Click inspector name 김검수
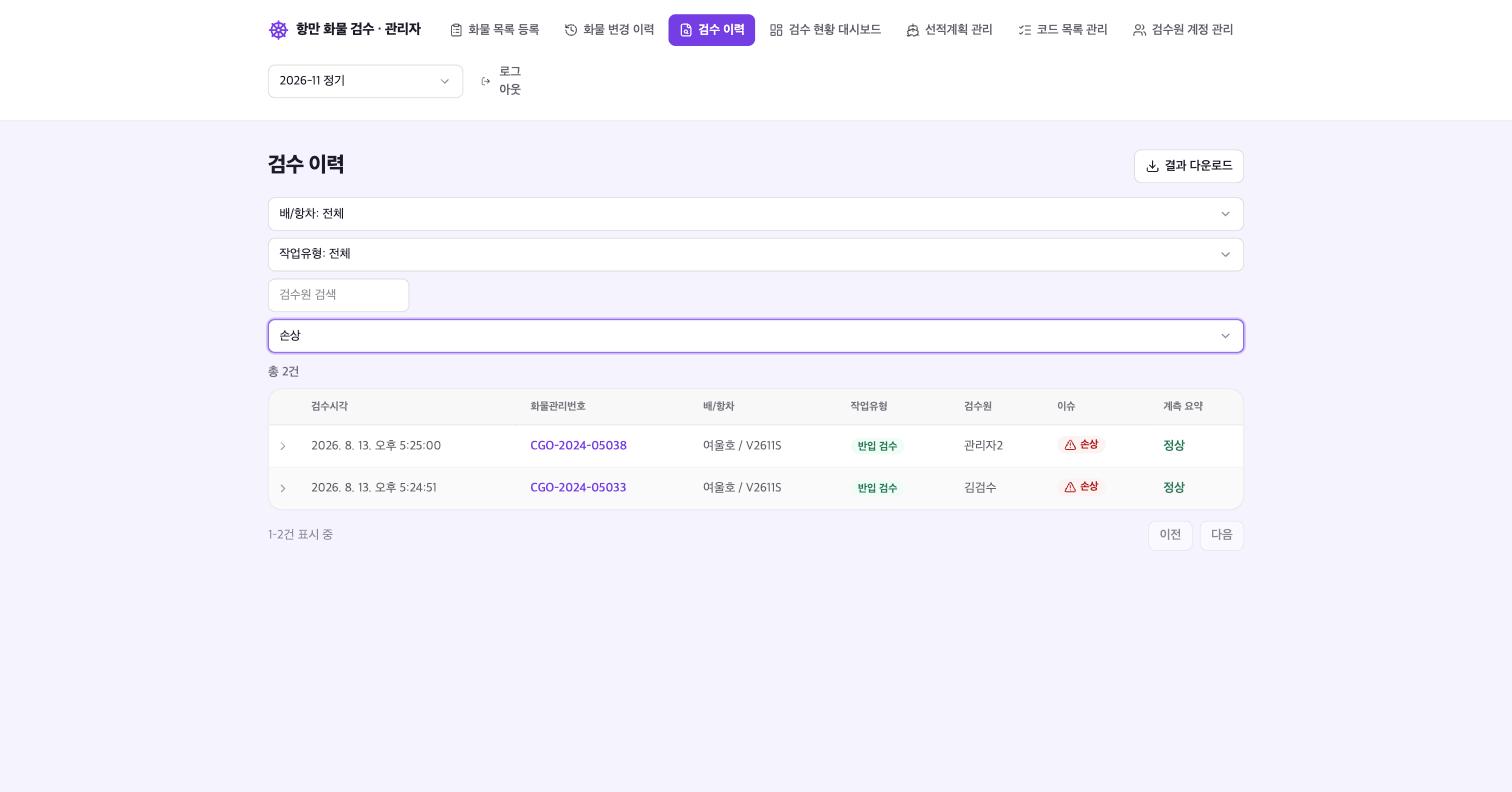This screenshot has height=792, width=1512. click(x=980, y=488)
